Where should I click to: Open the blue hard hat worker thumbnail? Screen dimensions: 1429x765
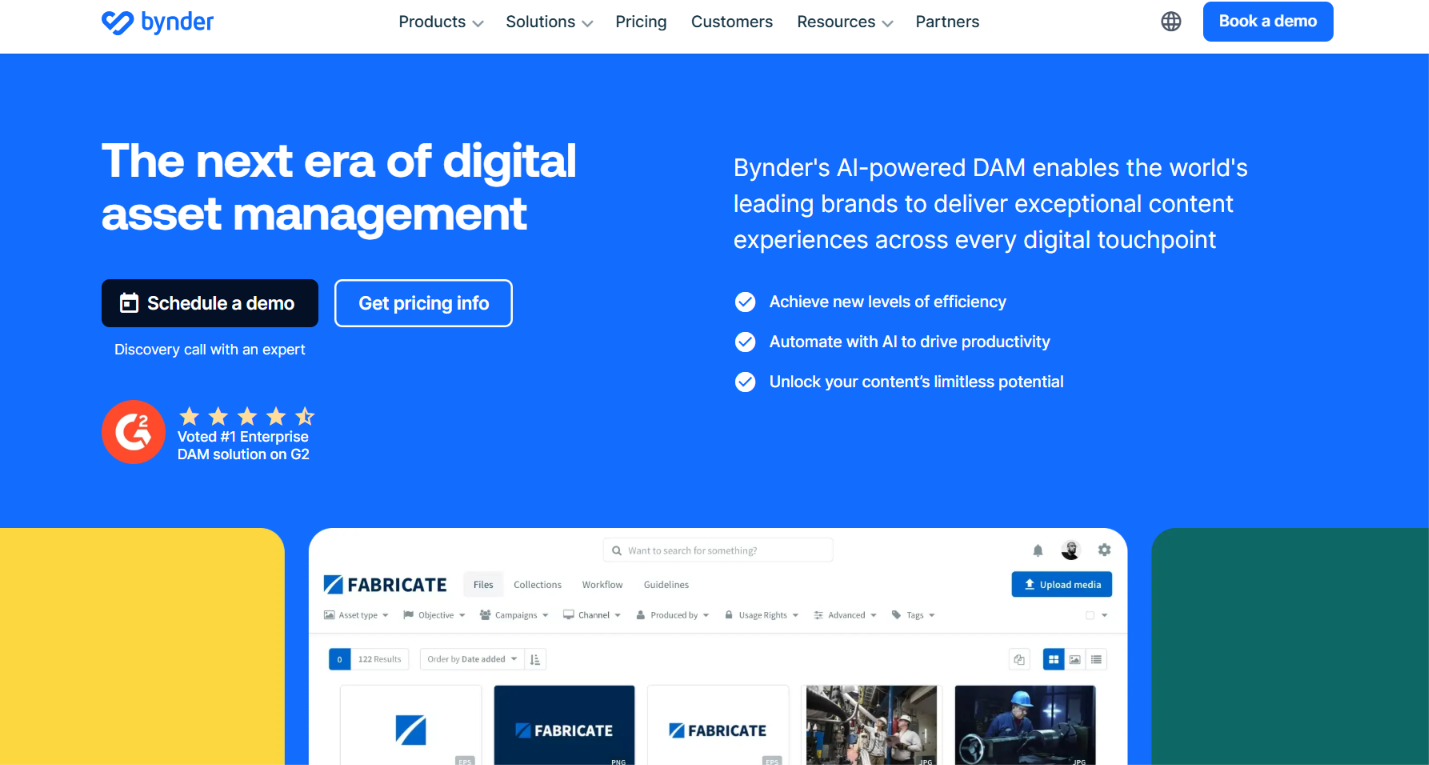(1025, 725)
